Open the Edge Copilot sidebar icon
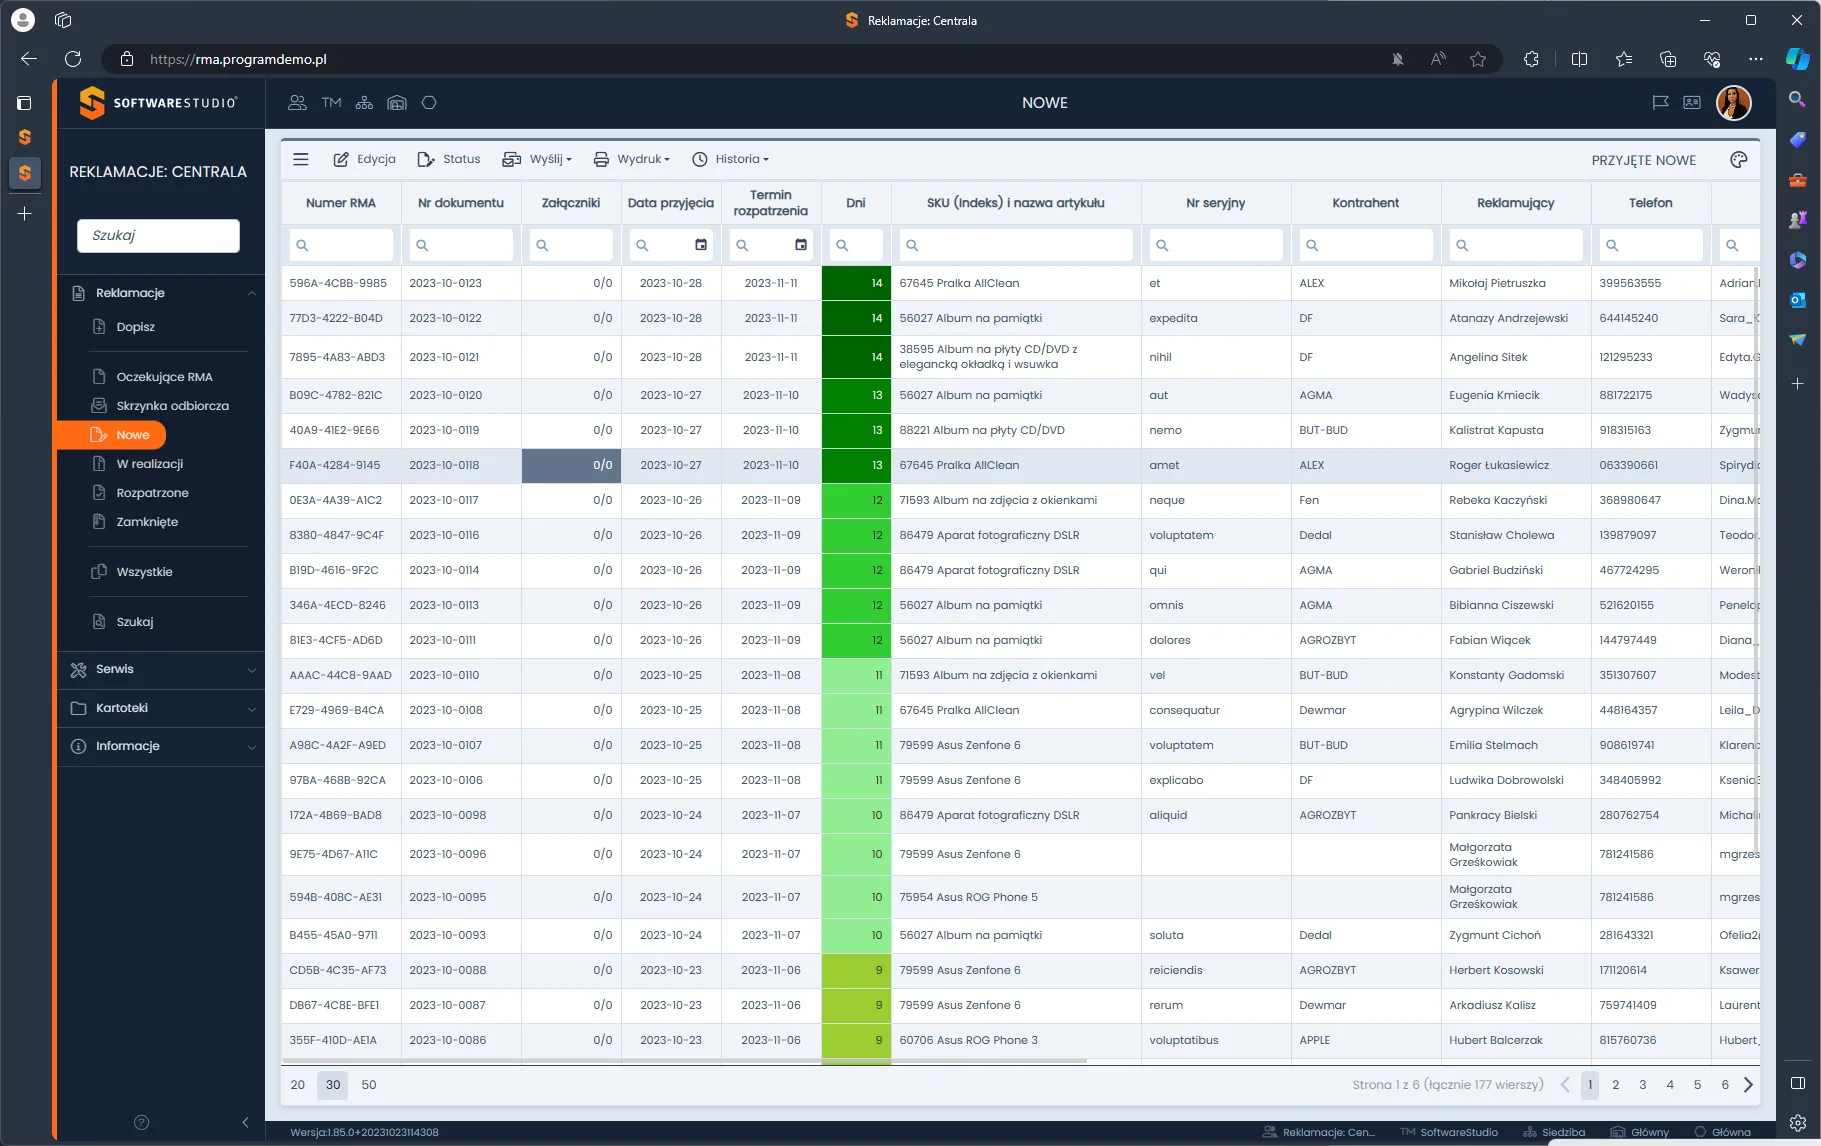Viewport: 1821px width, 1146px height. tap(1798, 59)
